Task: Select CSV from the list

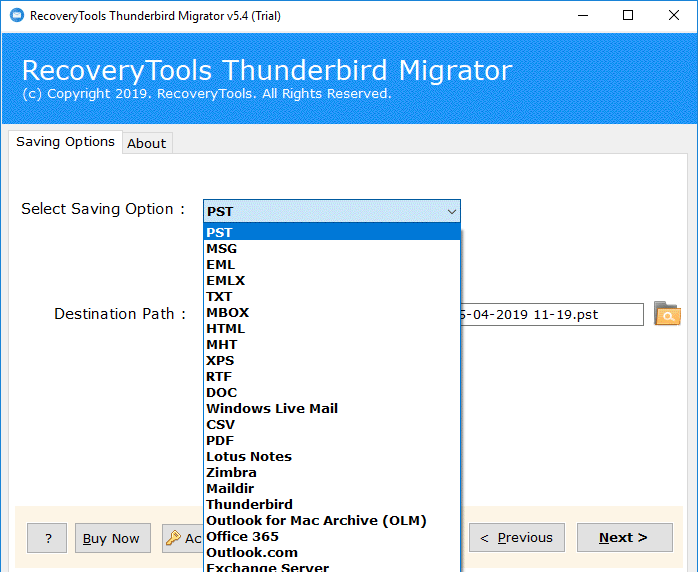Action: (332, 425)
